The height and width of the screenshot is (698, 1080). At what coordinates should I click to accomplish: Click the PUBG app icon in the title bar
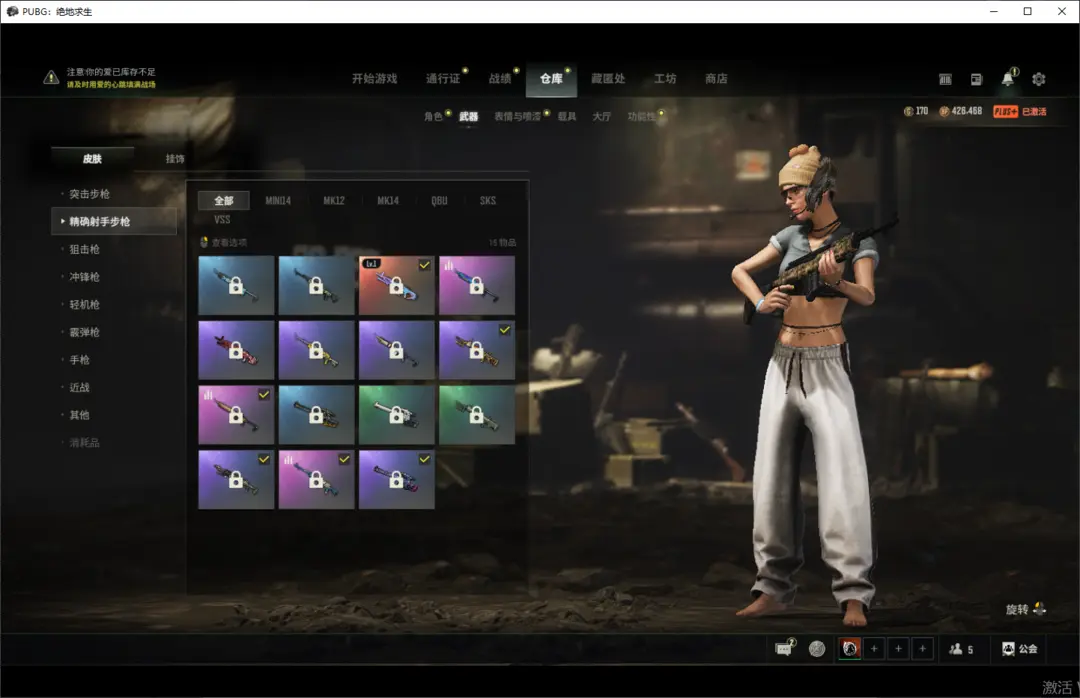coord(12,12)
